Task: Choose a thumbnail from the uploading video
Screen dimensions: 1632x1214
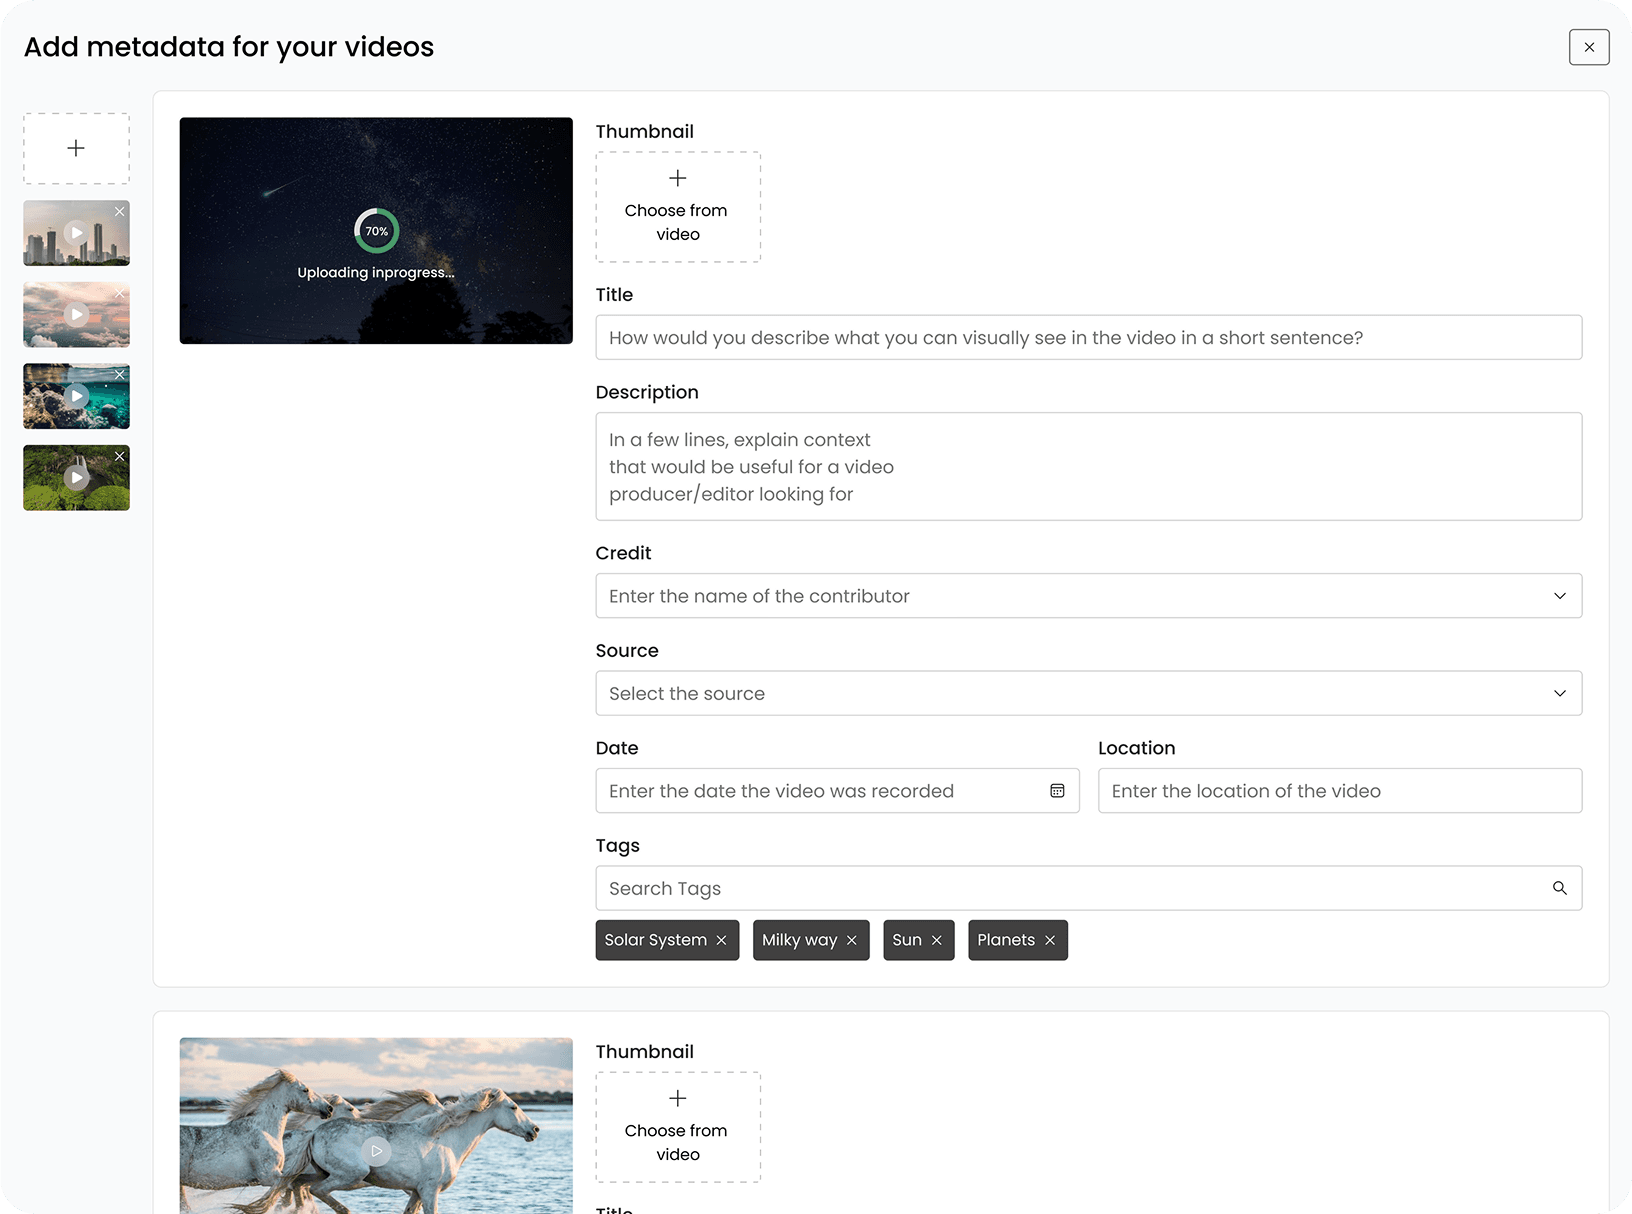Action: [677, 207]
